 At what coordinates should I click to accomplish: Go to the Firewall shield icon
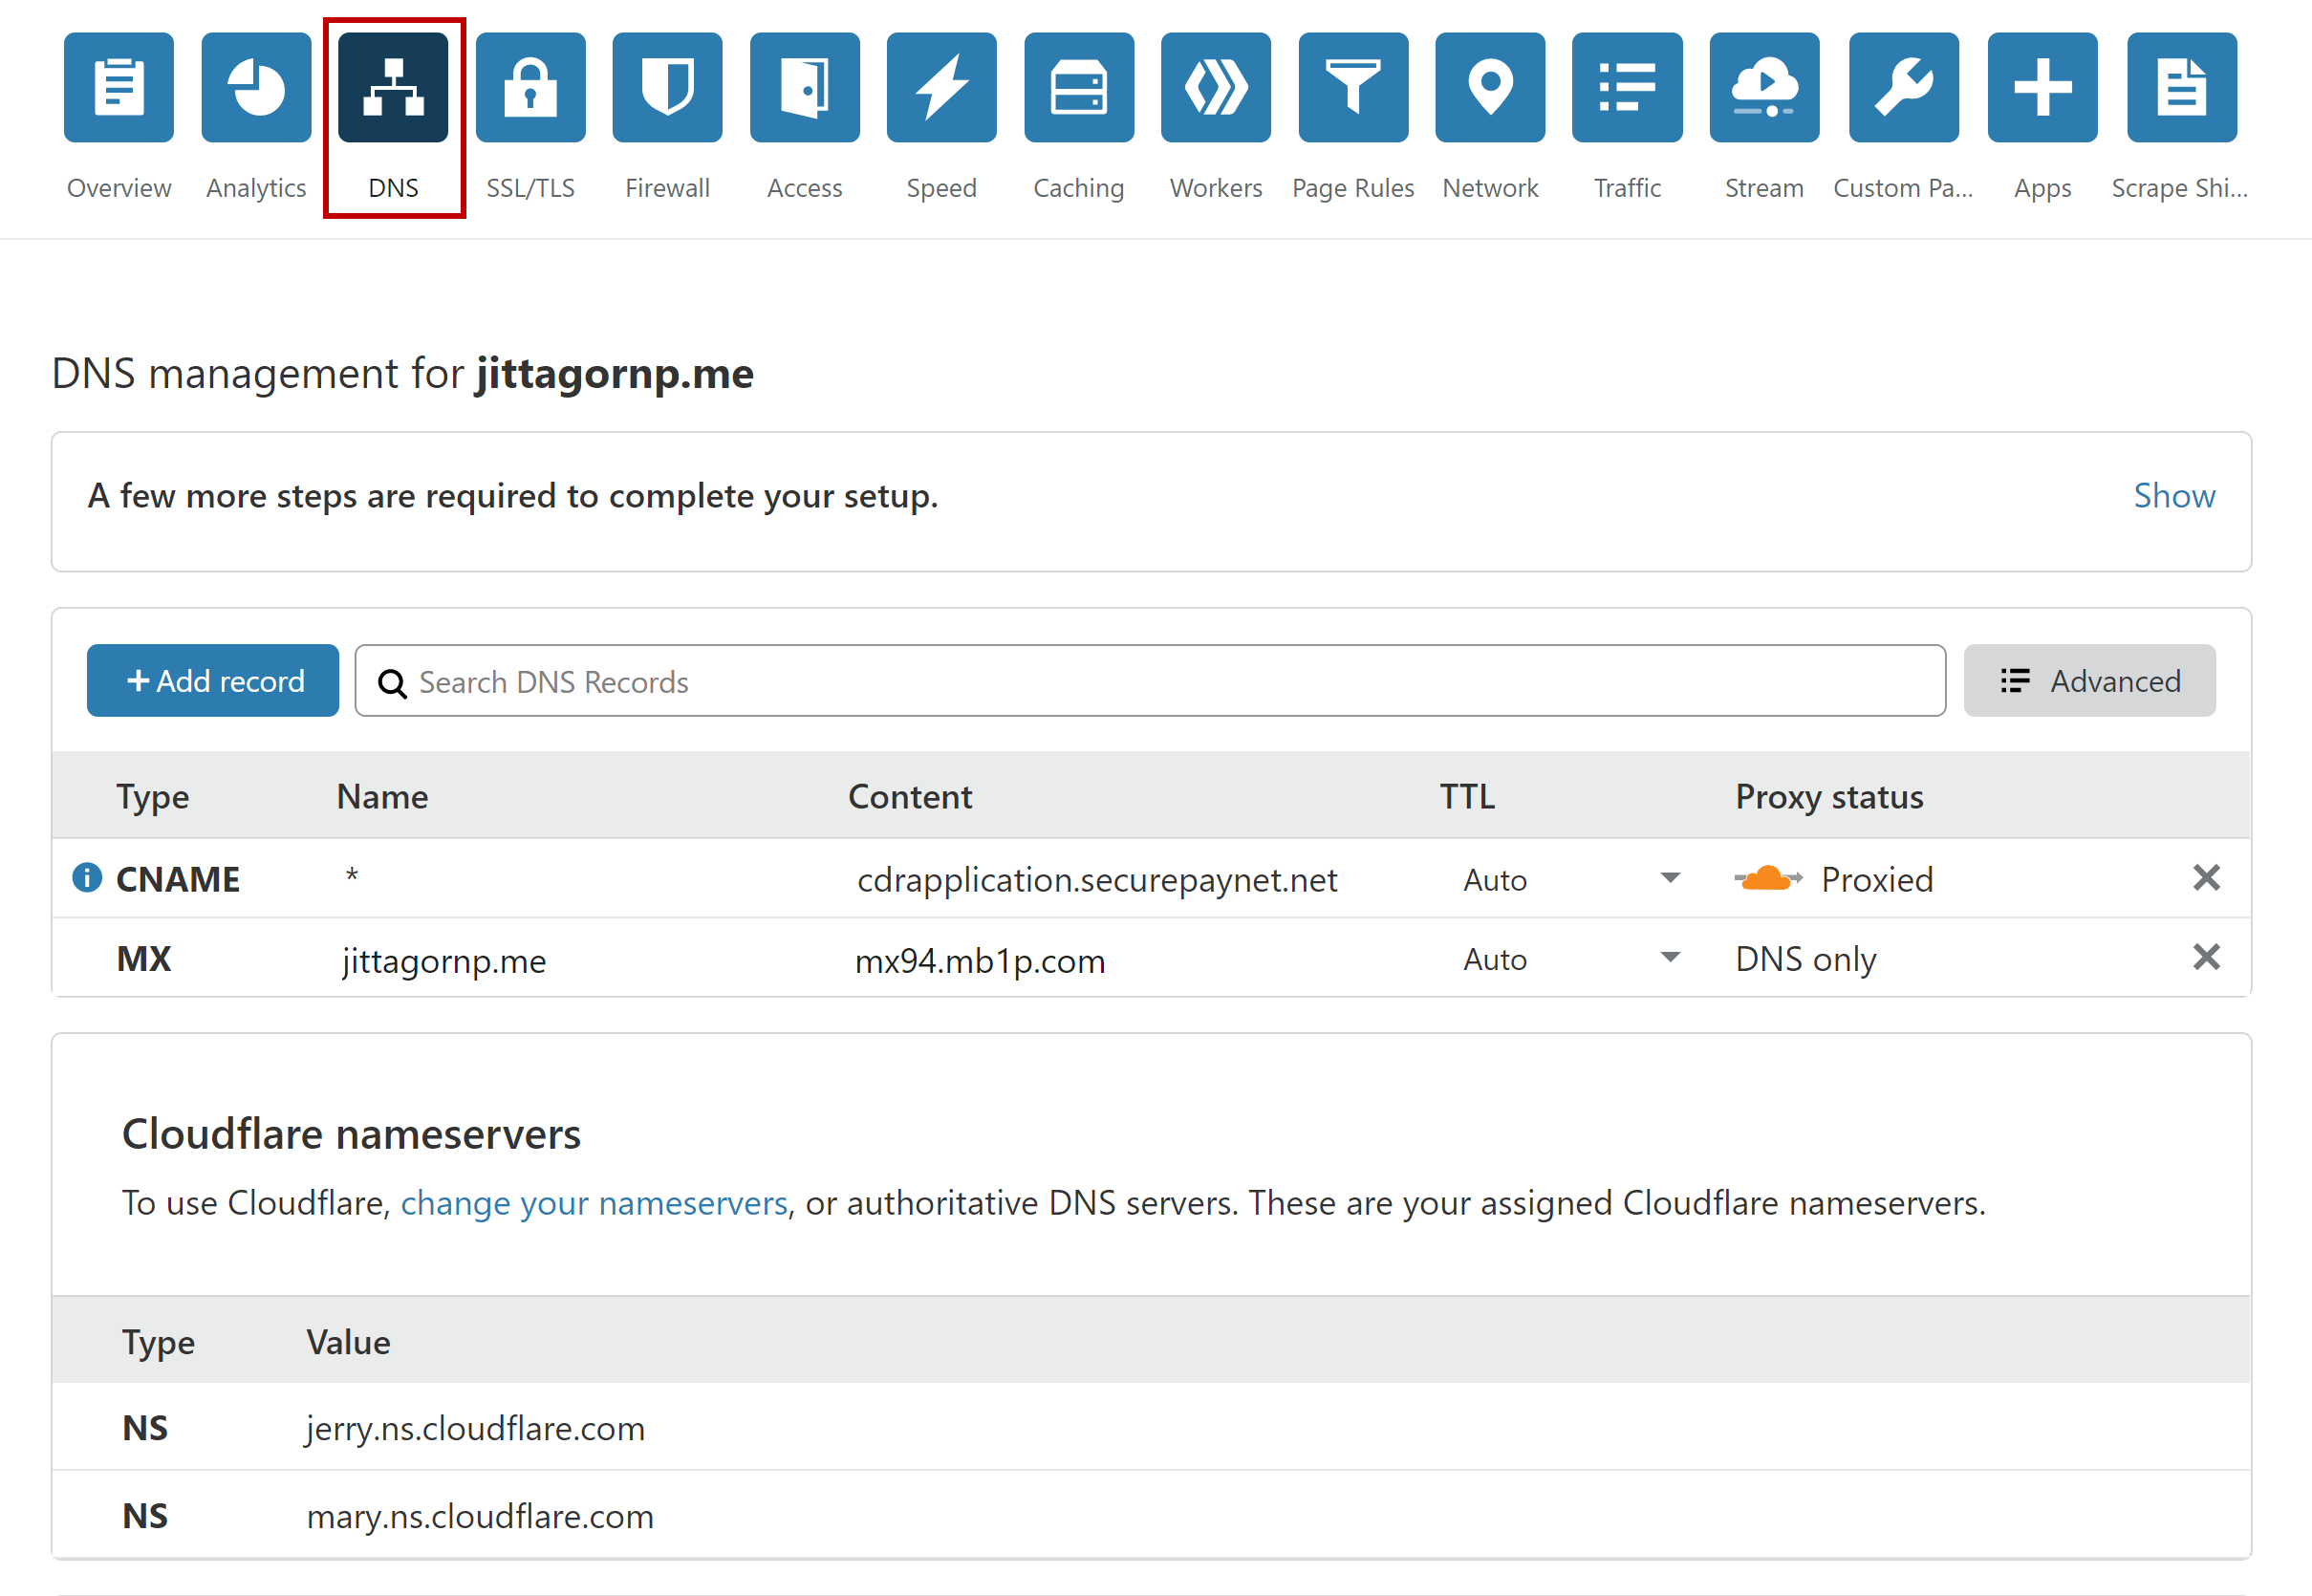(667, 88)
